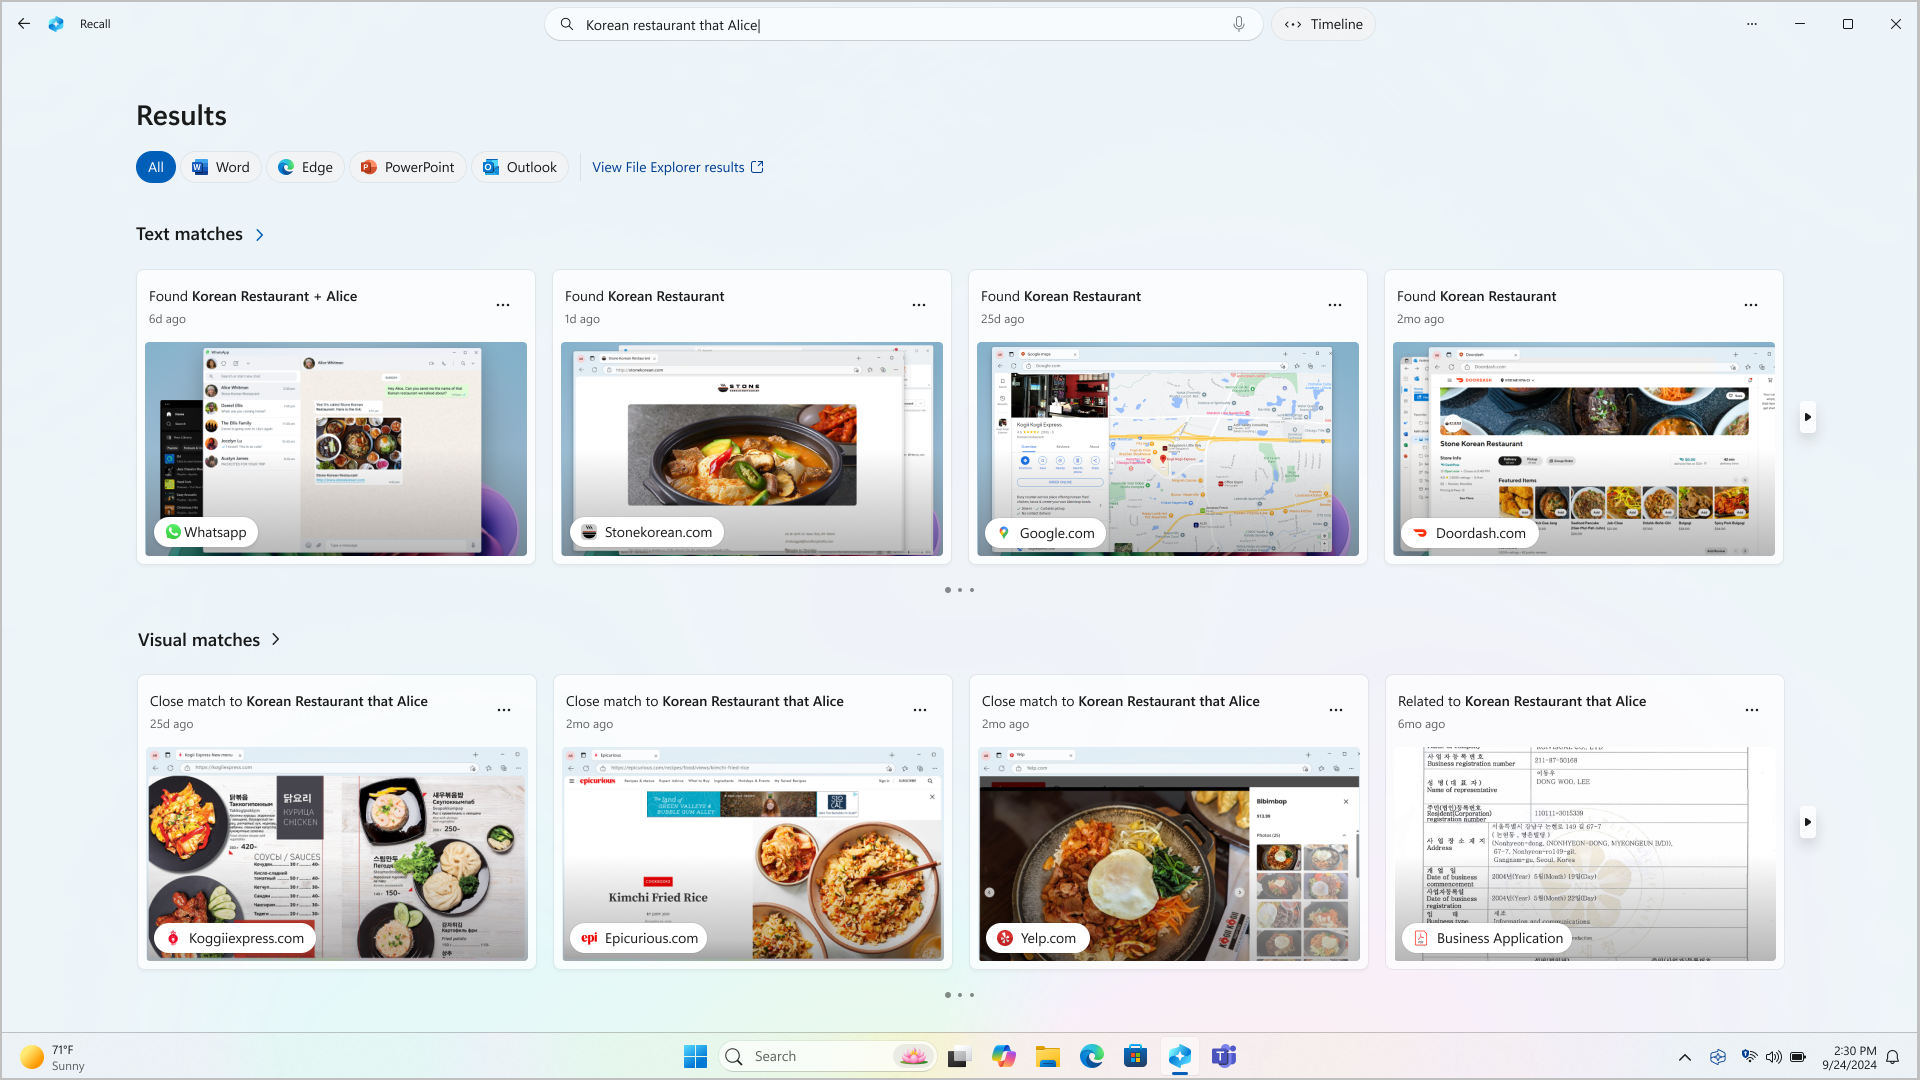Screen dimensions: 1920x1080
Task: Open View File Explorer results link
Action: pyautogui.click(x=678, y=166)
